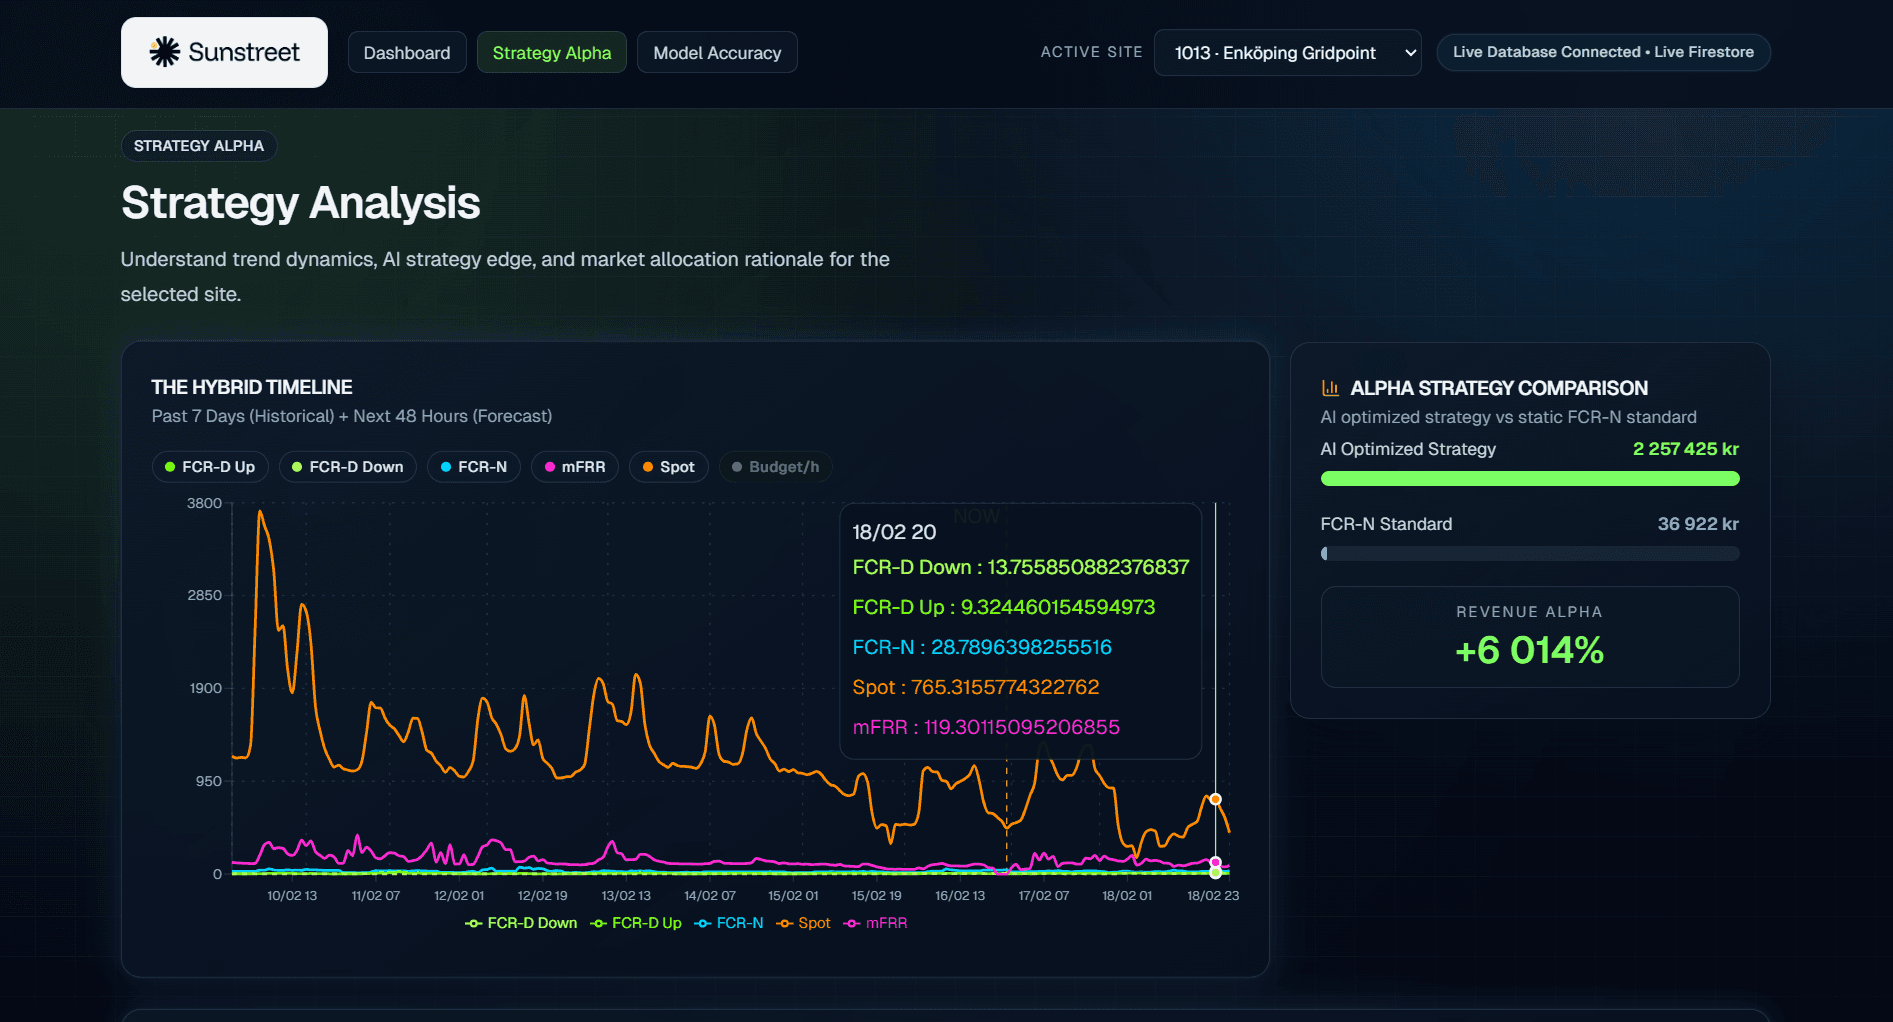Screen dimensions: 1893x1022
Task: Toggle the Budget/h series chip
Action: [775, 466]
